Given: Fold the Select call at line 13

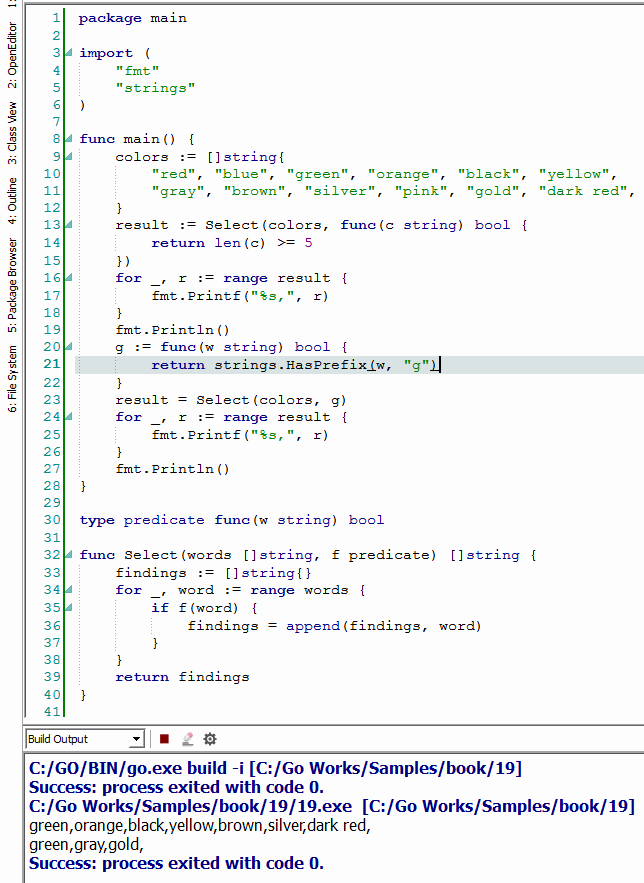Looking at the screenshot, I should [x=68, y=226].
